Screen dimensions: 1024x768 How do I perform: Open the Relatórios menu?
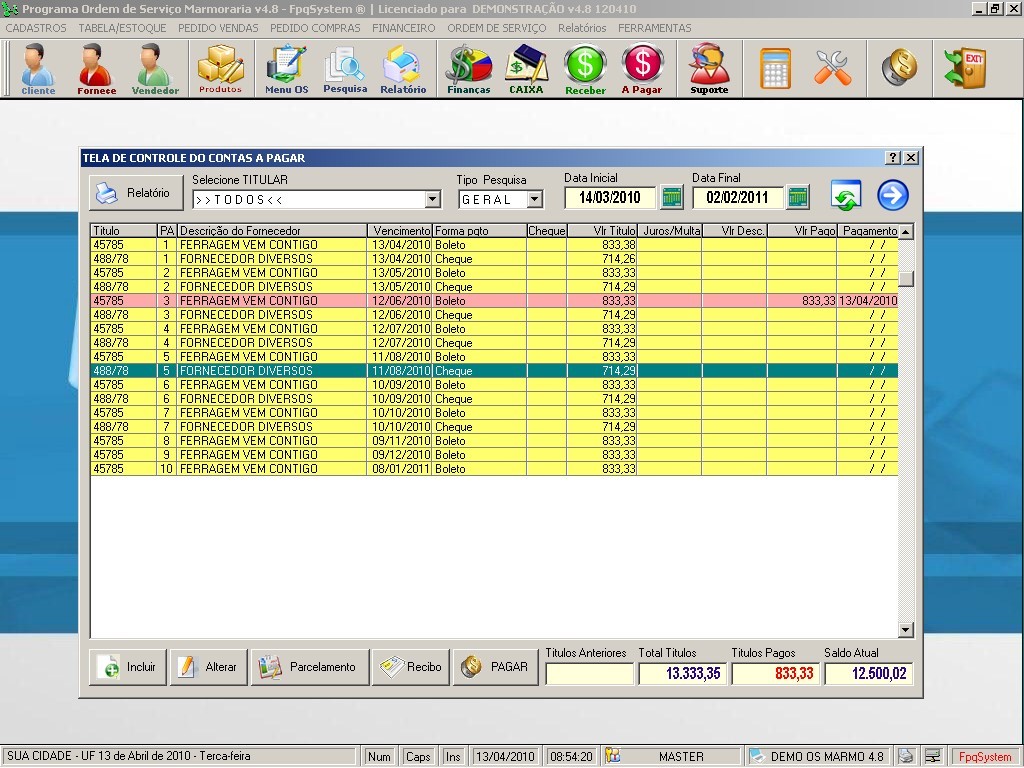(x=582, y=28)
